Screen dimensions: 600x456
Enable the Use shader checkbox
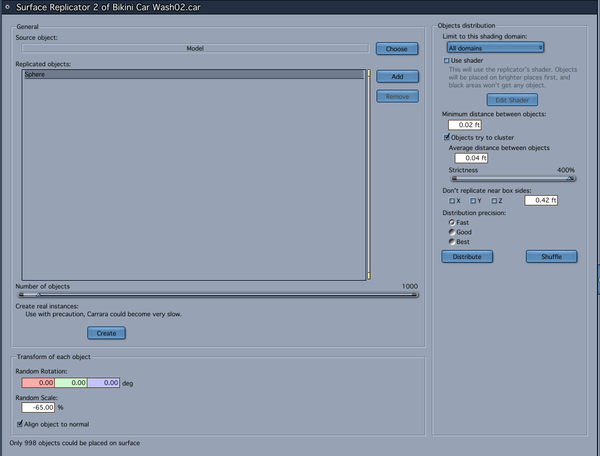[x=446, y=60]
